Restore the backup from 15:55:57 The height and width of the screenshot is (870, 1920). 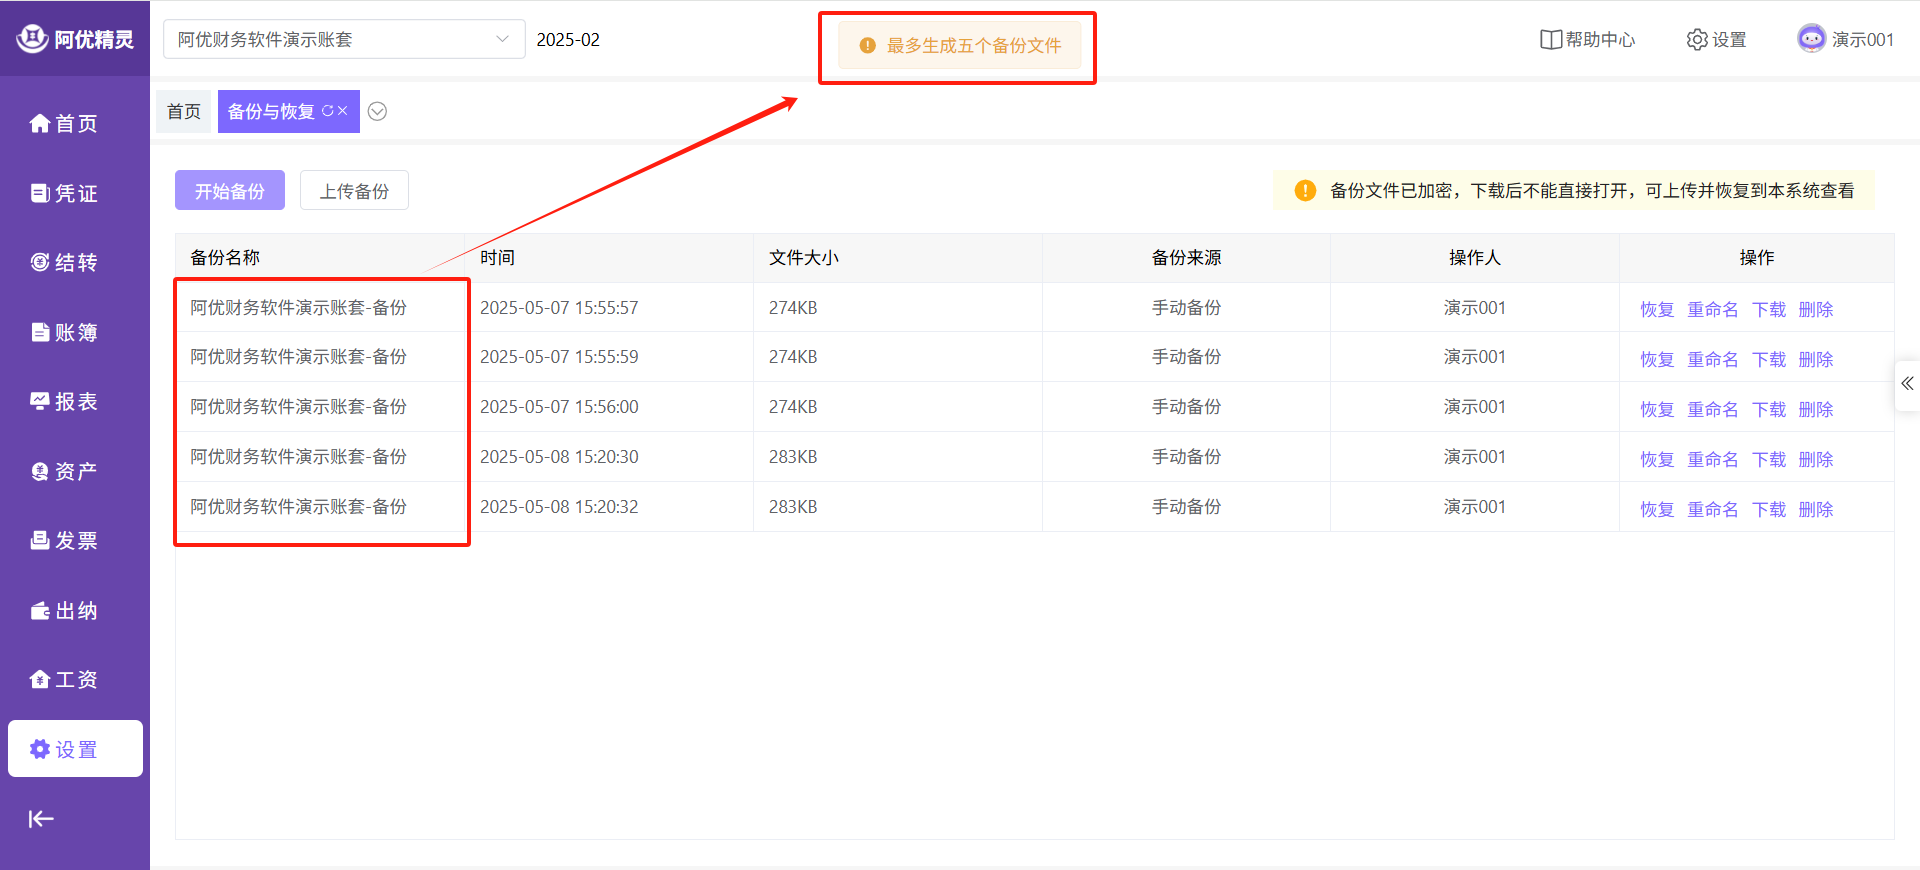click(x=1656, y=309)
